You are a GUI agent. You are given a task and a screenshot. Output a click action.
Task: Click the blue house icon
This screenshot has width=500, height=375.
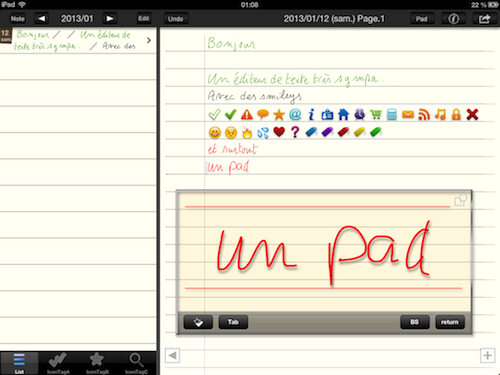pyautogui.click(x=343, y=114)
